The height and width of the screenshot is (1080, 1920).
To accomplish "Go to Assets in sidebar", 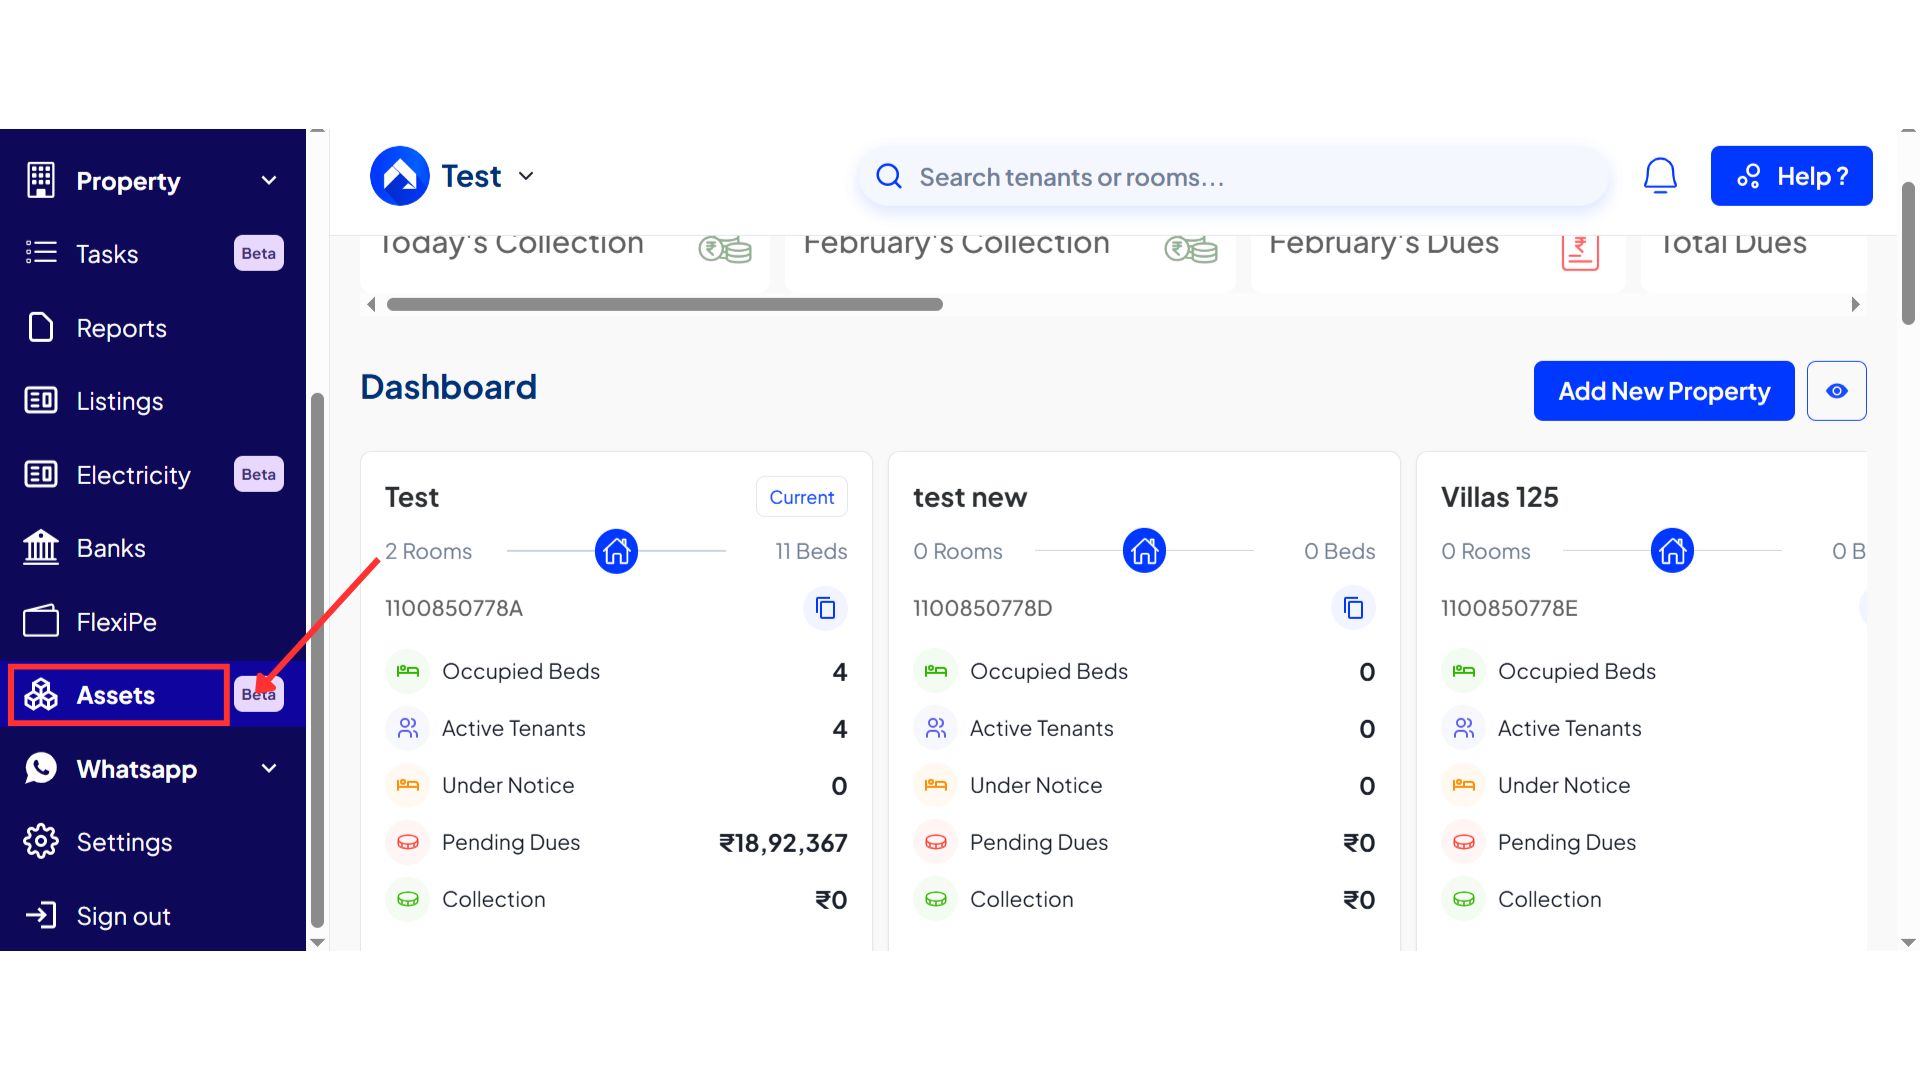I will tap(116, 695).
